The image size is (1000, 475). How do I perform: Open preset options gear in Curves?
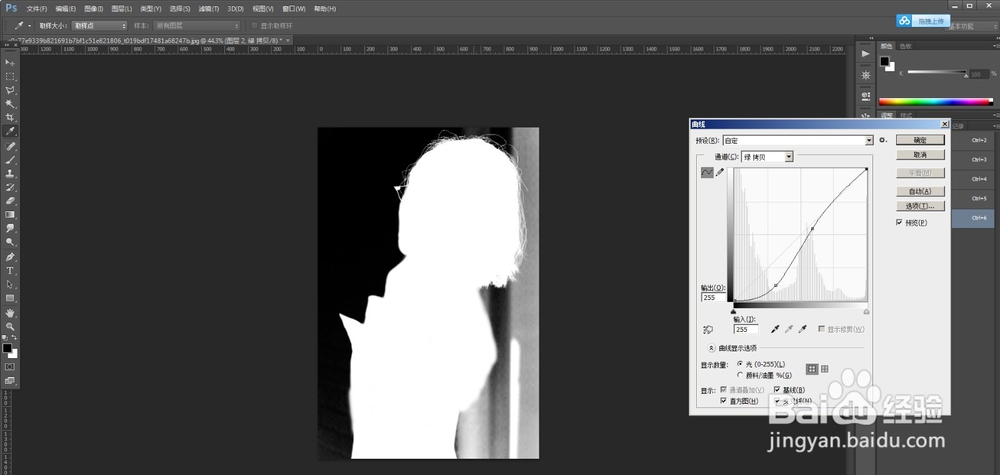tap(883, 140)
